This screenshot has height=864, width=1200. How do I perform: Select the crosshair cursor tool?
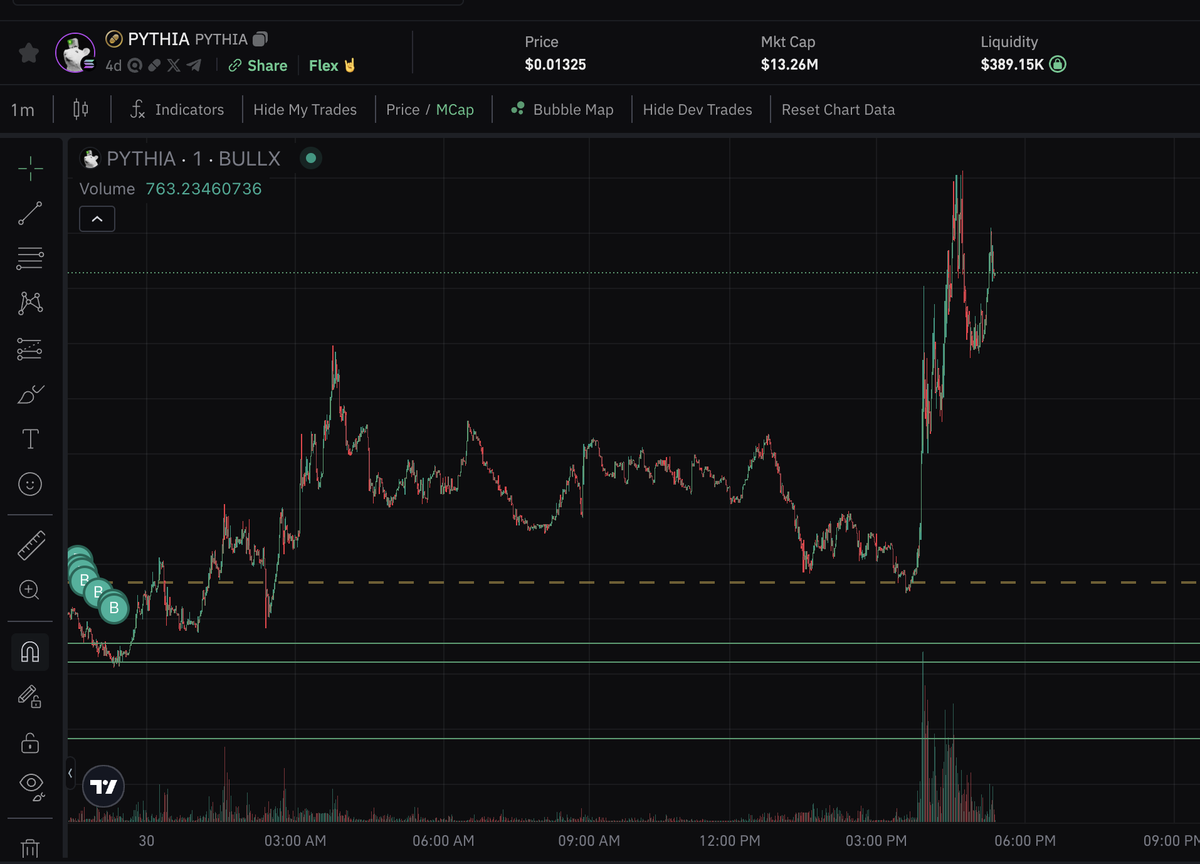(30, 168)
